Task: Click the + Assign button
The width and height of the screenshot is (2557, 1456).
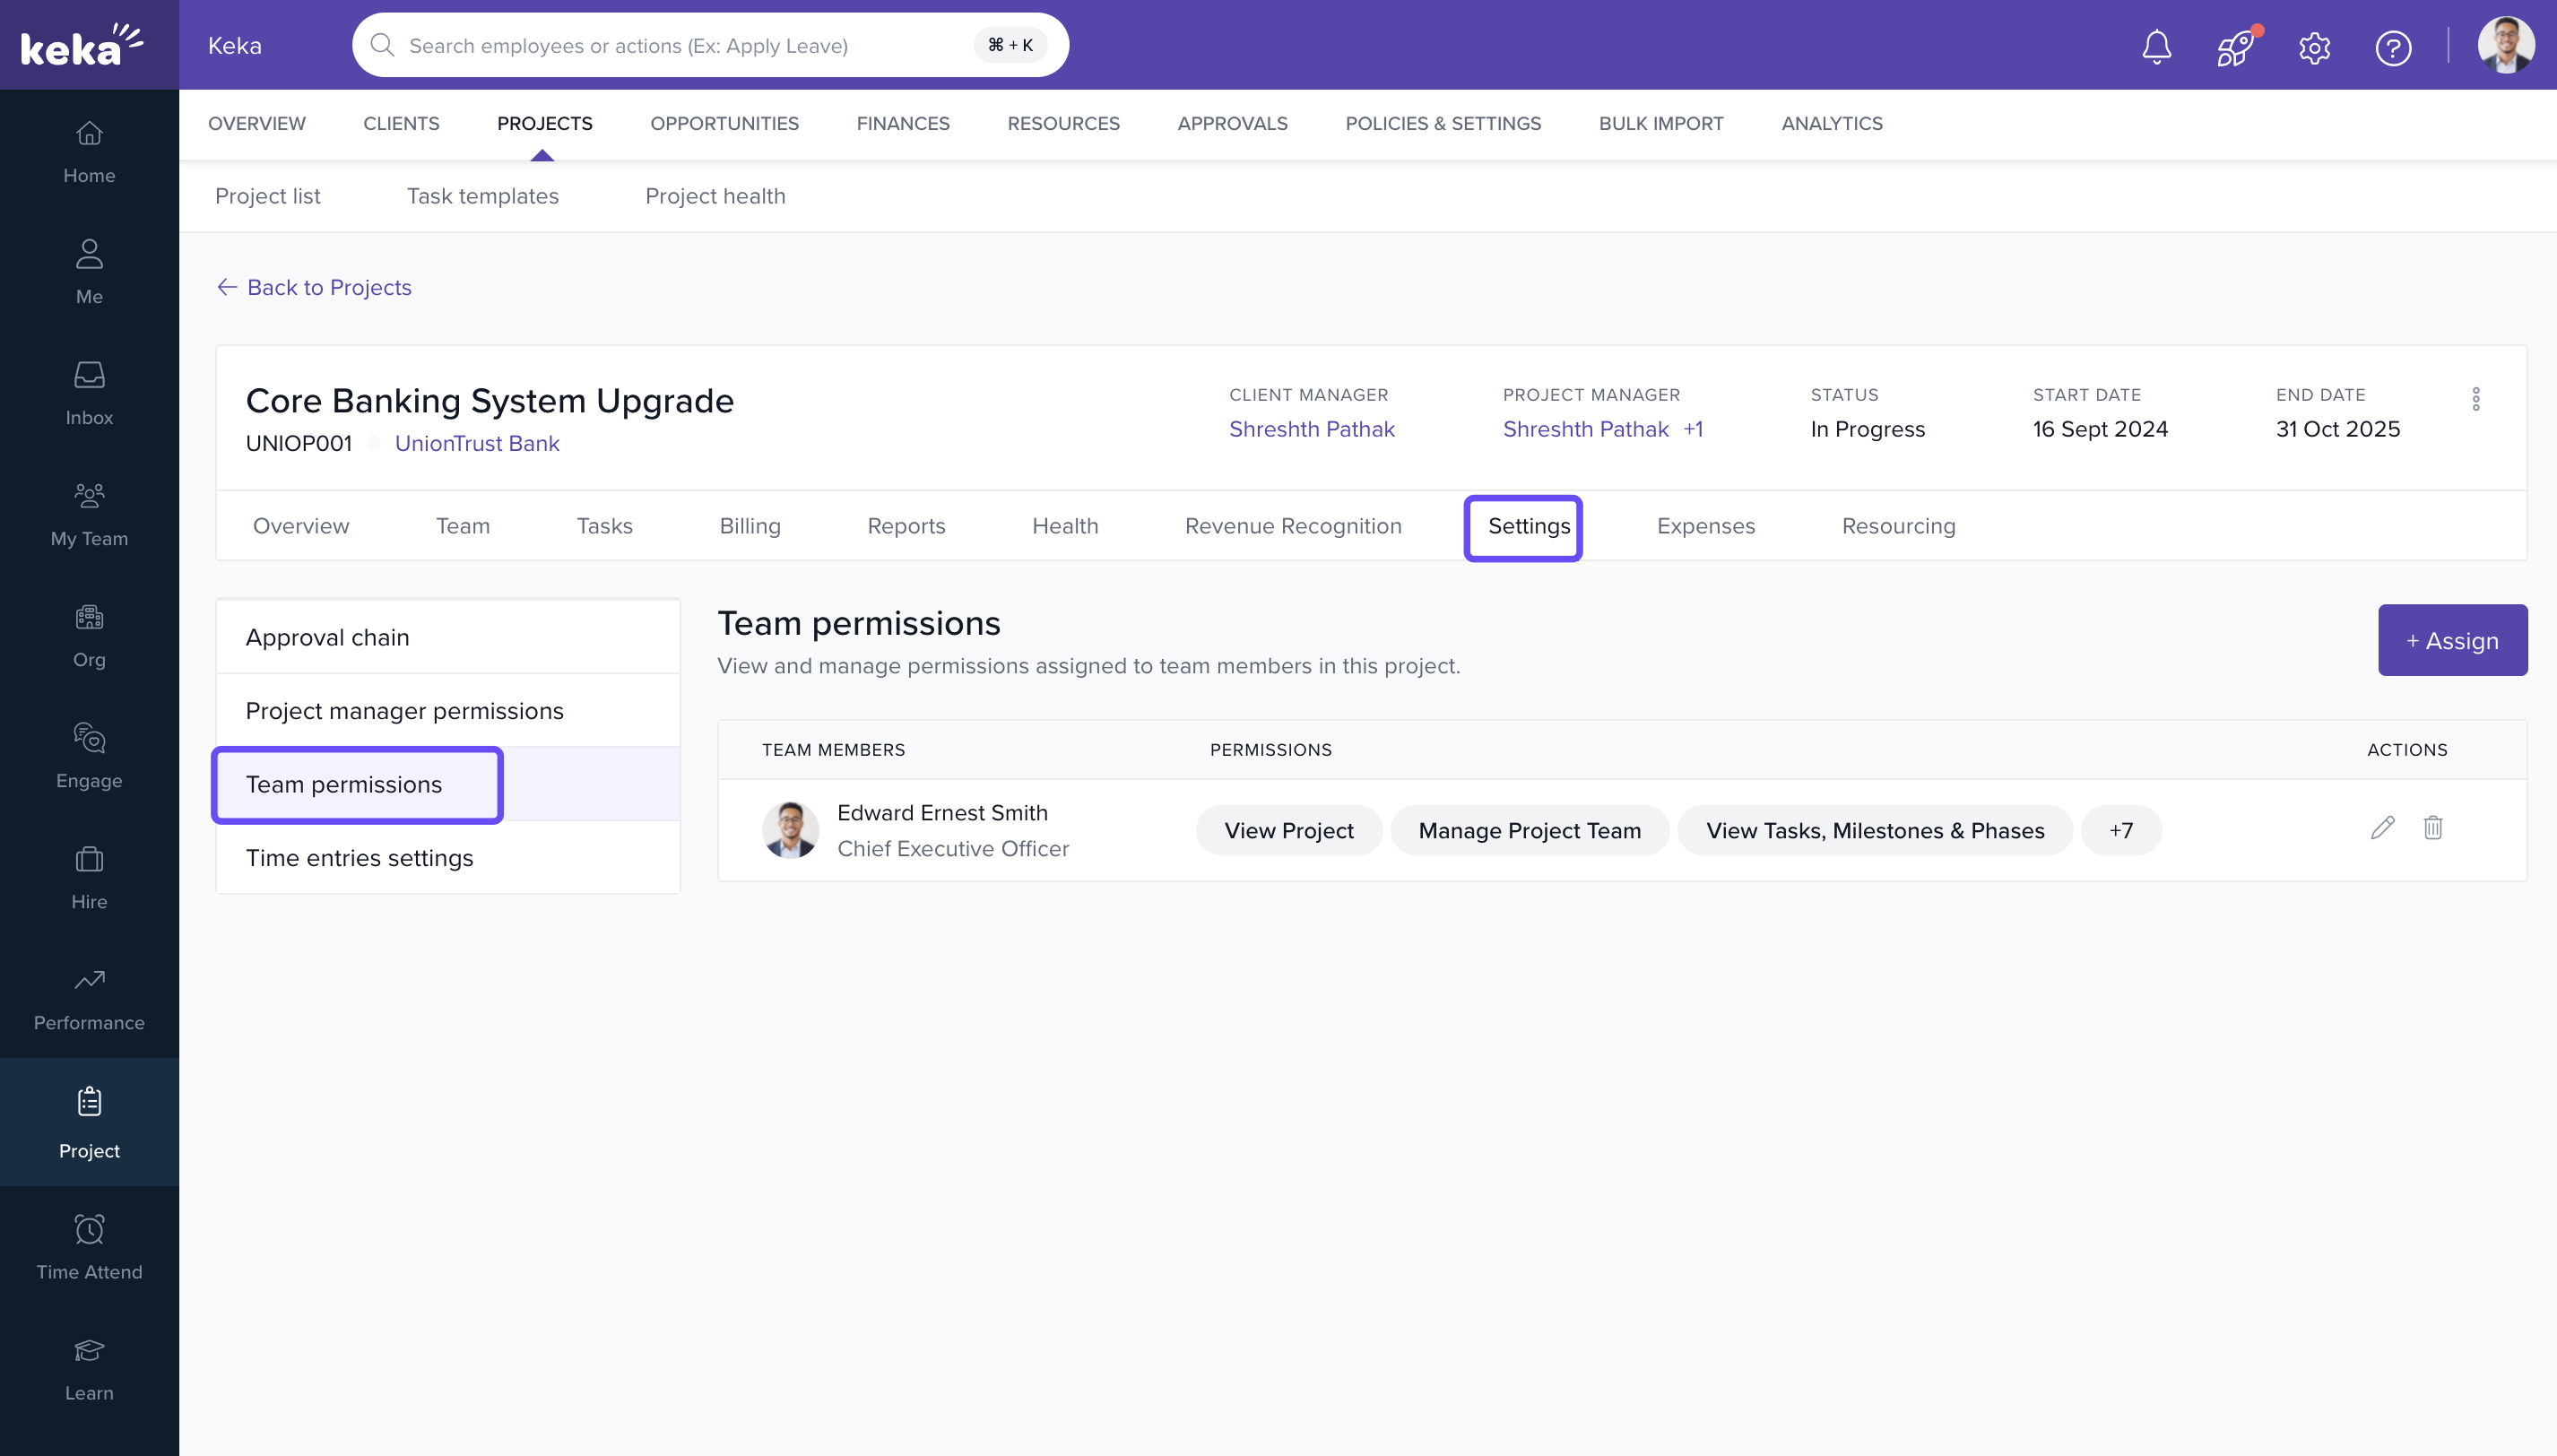Action: click(x=2451, y=640)
